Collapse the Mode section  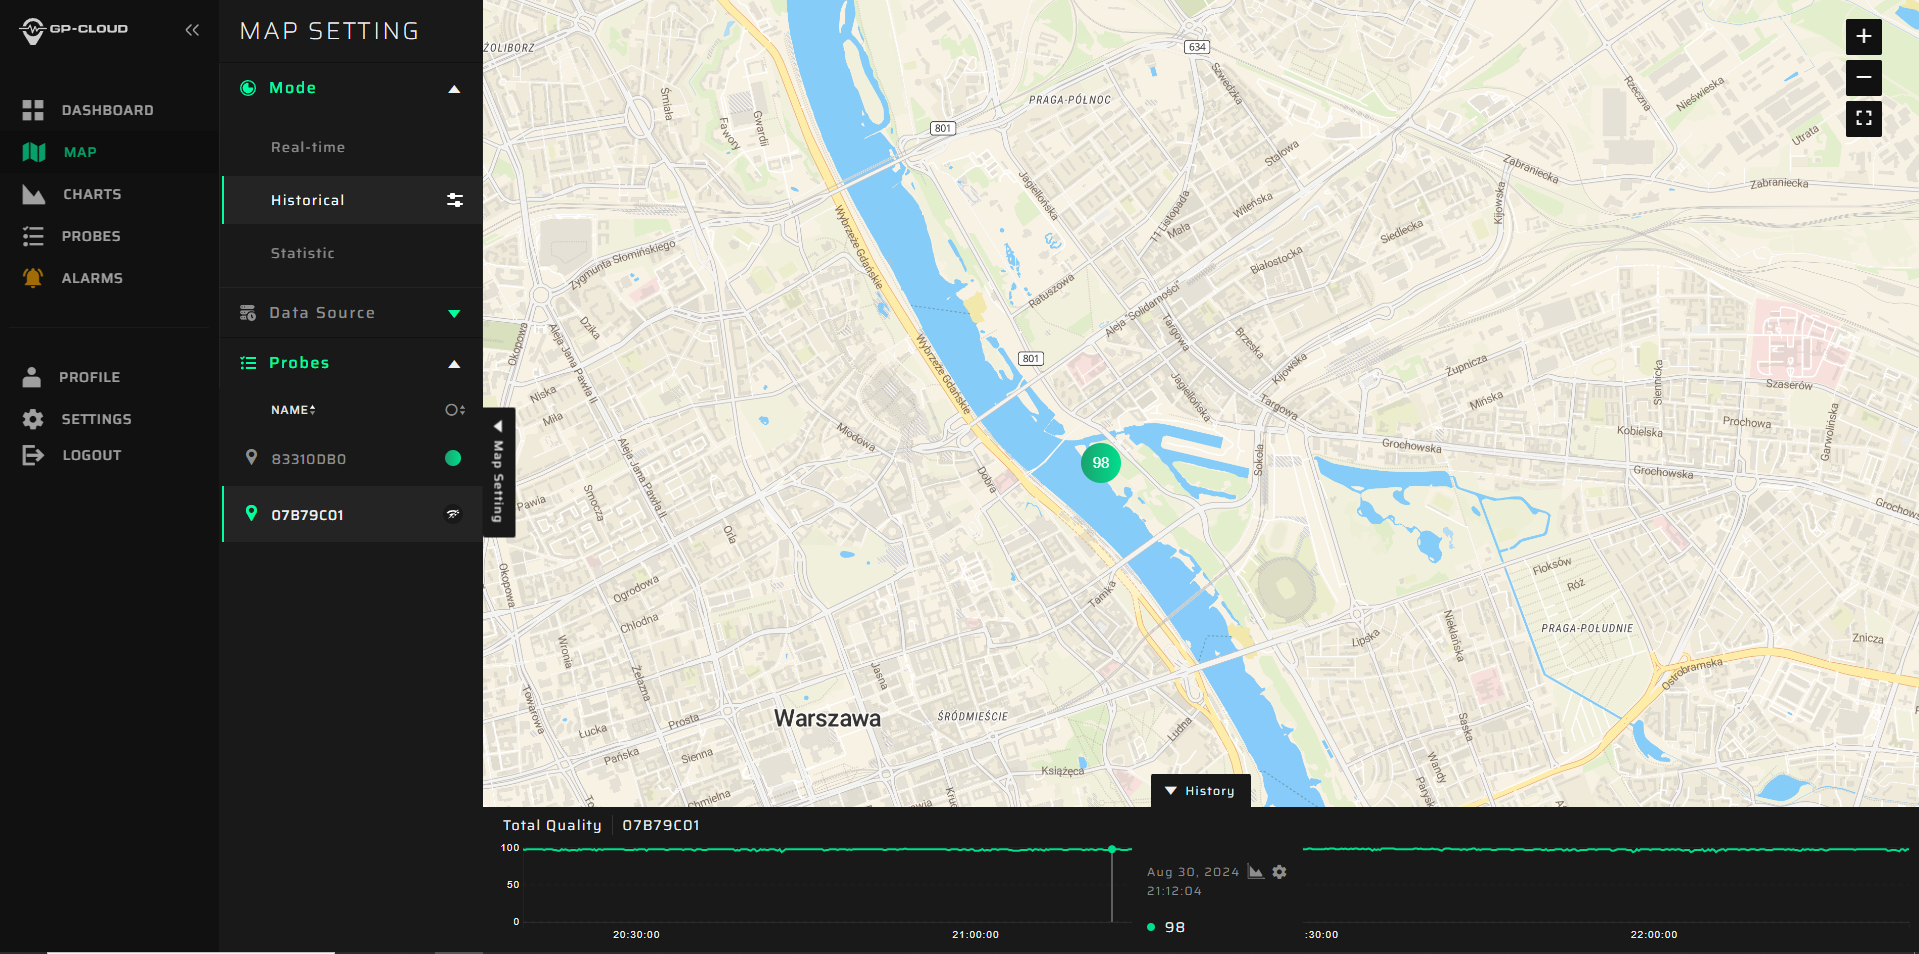click(x=454, y=89)
